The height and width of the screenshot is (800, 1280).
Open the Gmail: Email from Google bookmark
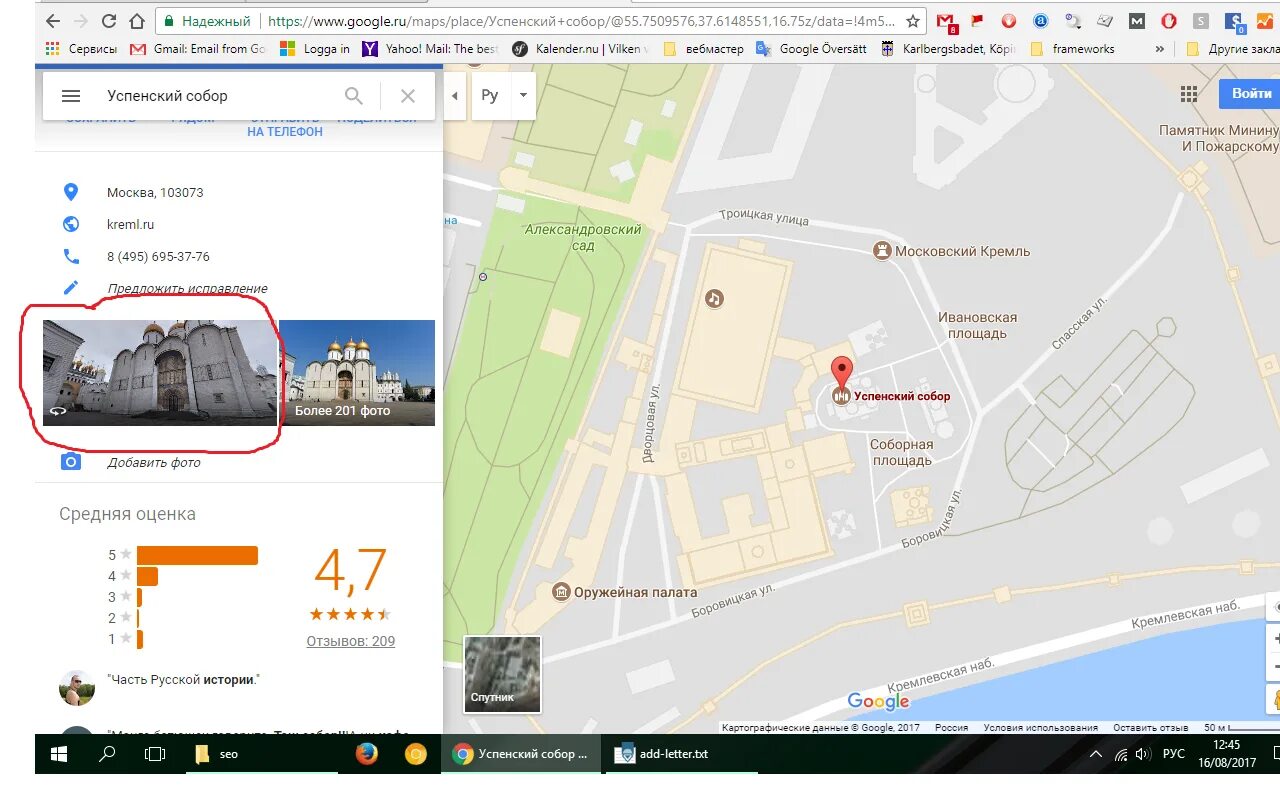point(198,48)
